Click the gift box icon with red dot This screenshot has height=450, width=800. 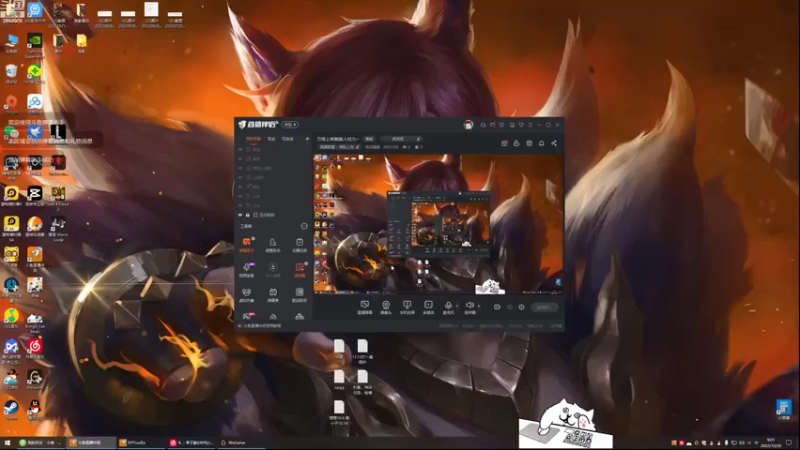pos(504,143)
